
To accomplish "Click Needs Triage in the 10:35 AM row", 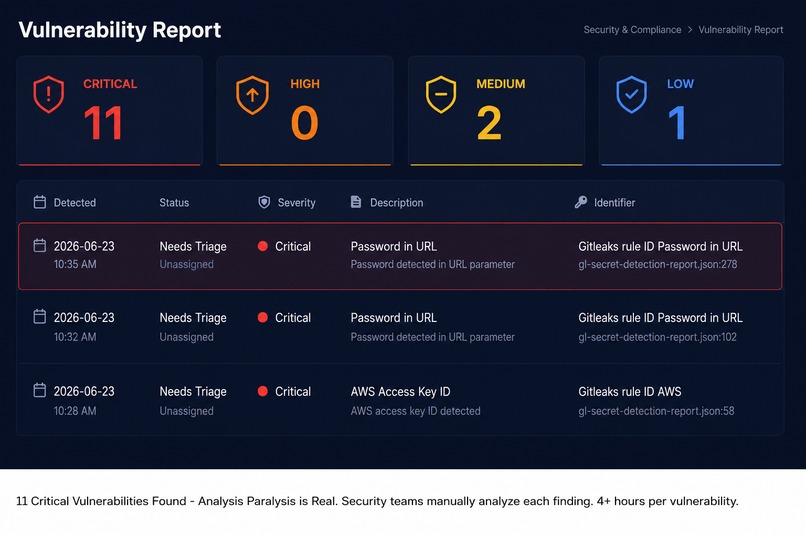I will [193, 247].
